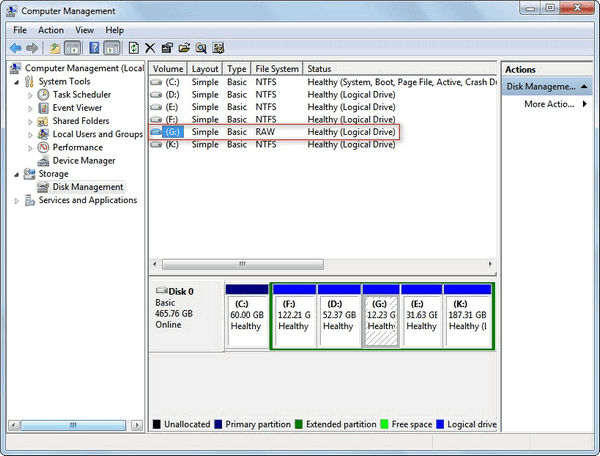Select the (K:) 187.31 GB partition block
Image resolution: width=600 pixels, height=456 pixels.
click(468, 319)
